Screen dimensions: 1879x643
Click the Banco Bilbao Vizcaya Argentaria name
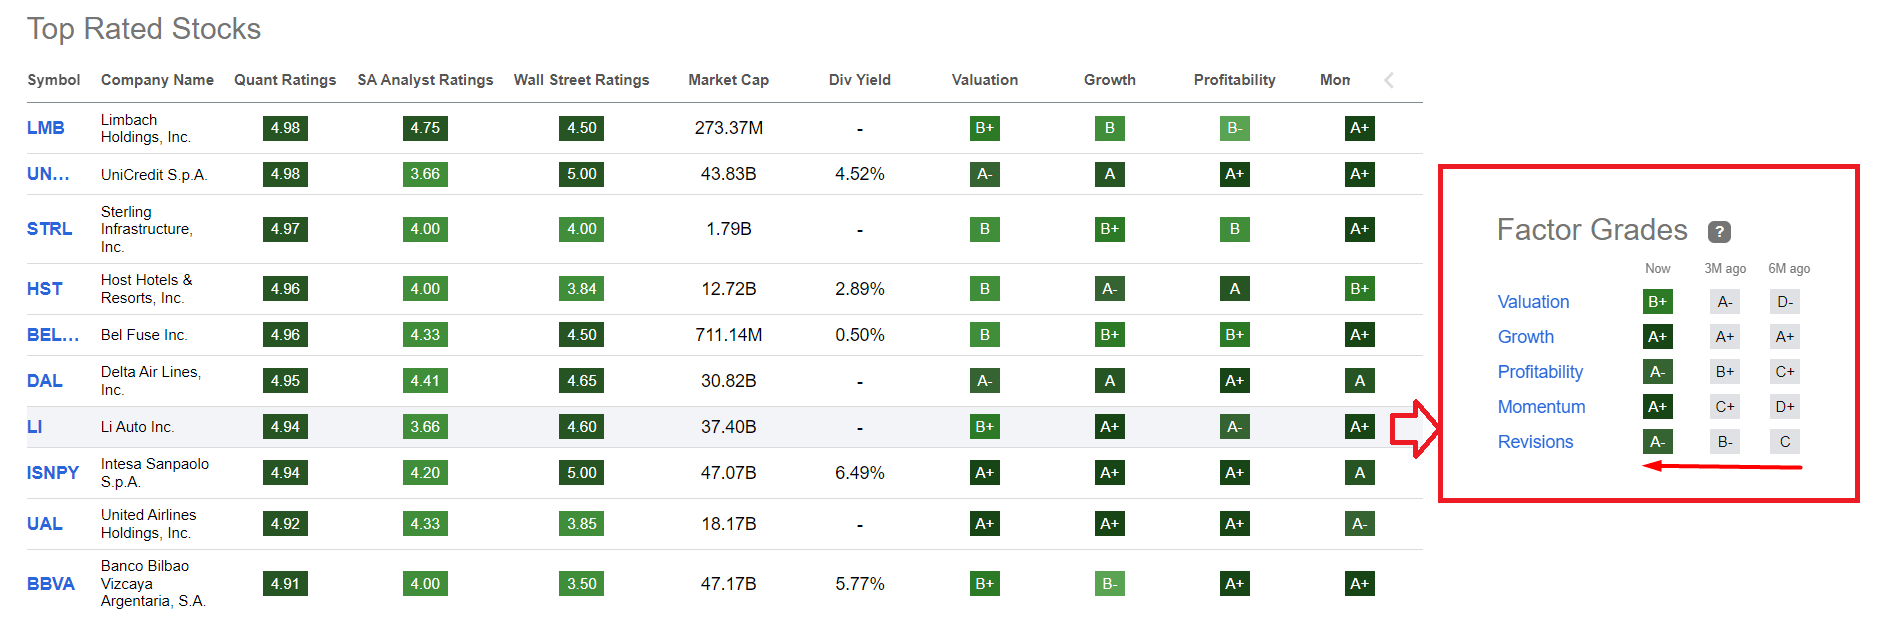pos(153,584)
